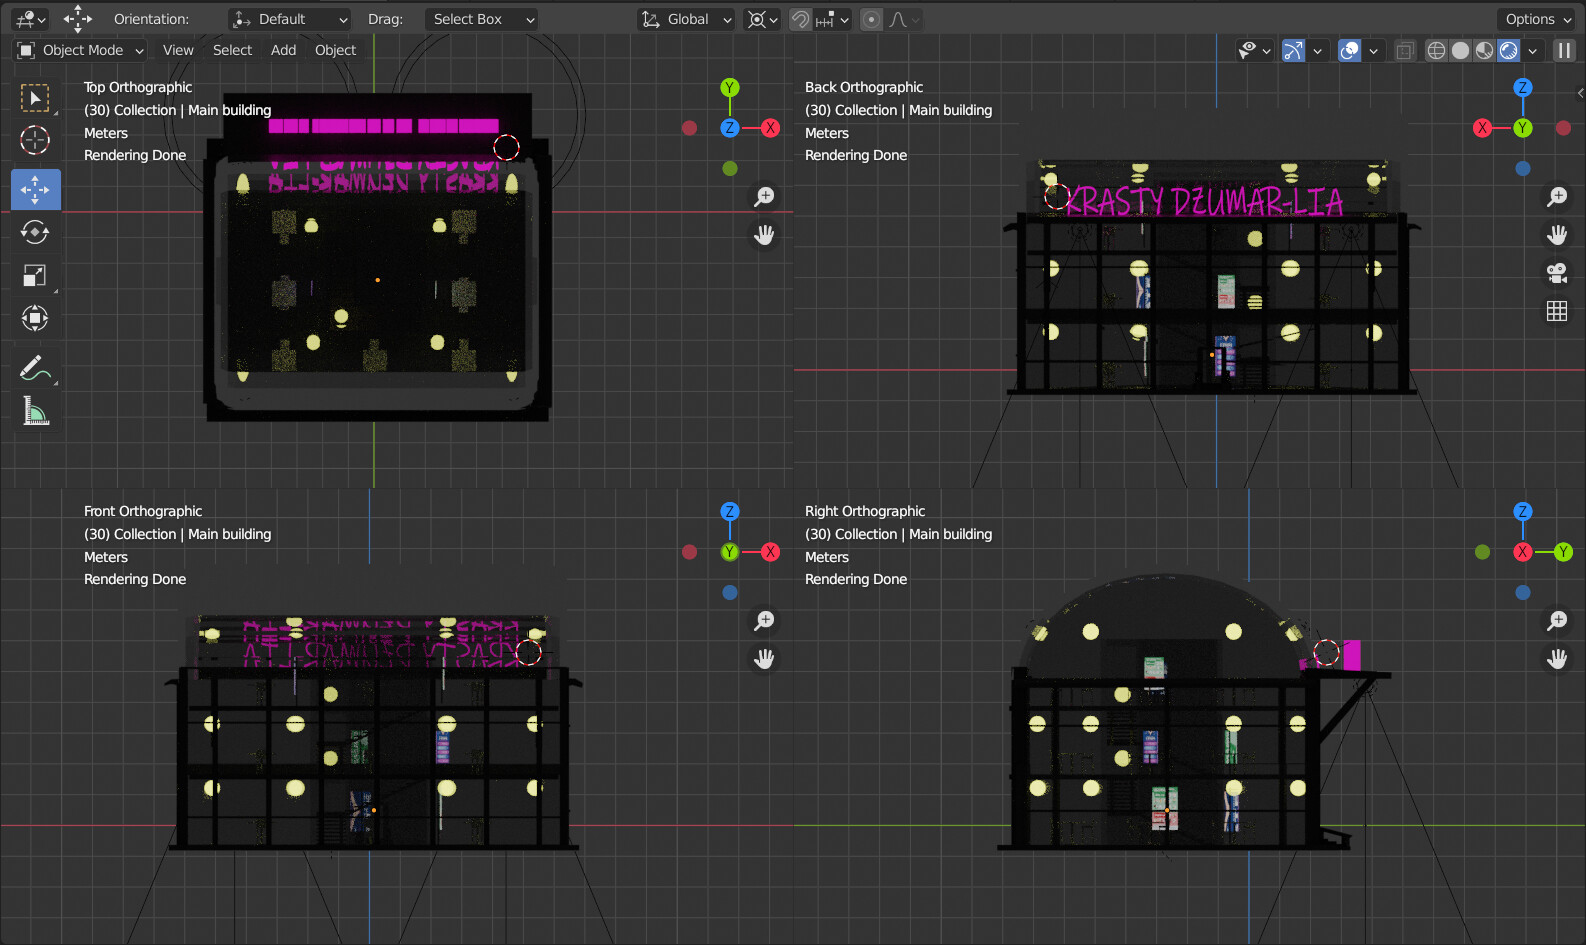The width and height of the screenshot is (1586, 945).
Task: Click the Select Box tool icon
Action: [35, 98]
